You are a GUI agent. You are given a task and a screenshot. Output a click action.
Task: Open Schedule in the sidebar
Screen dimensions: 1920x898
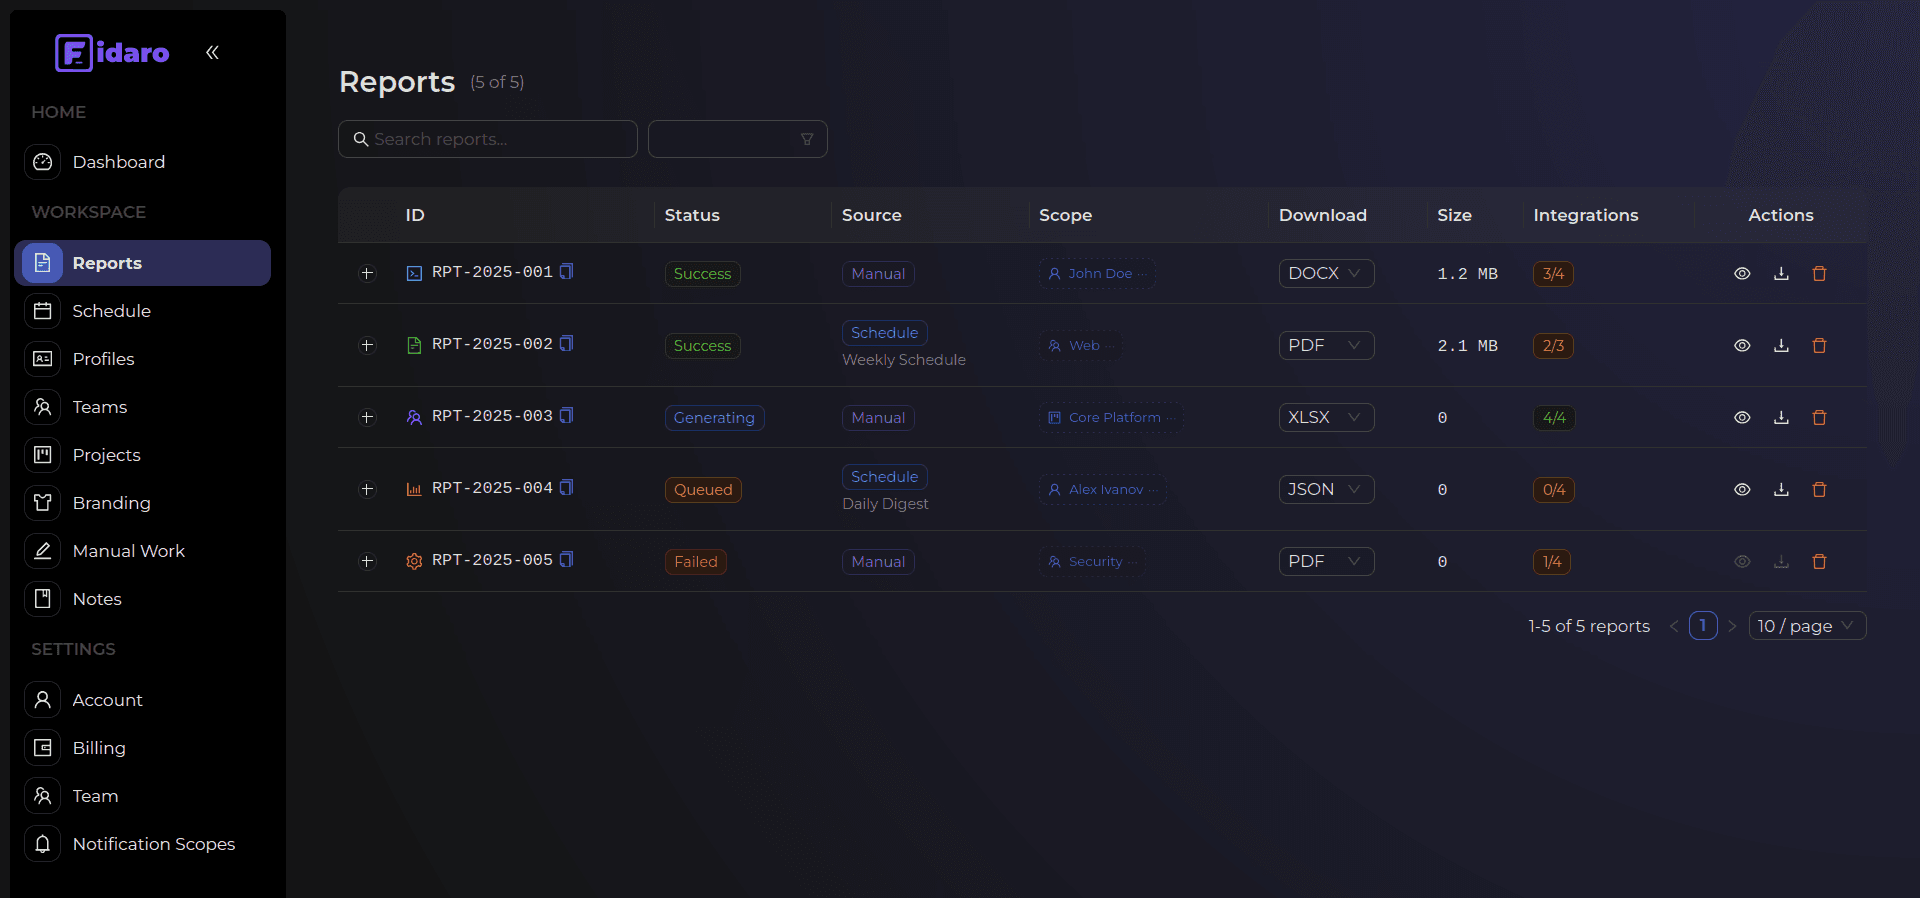(111, 311)
